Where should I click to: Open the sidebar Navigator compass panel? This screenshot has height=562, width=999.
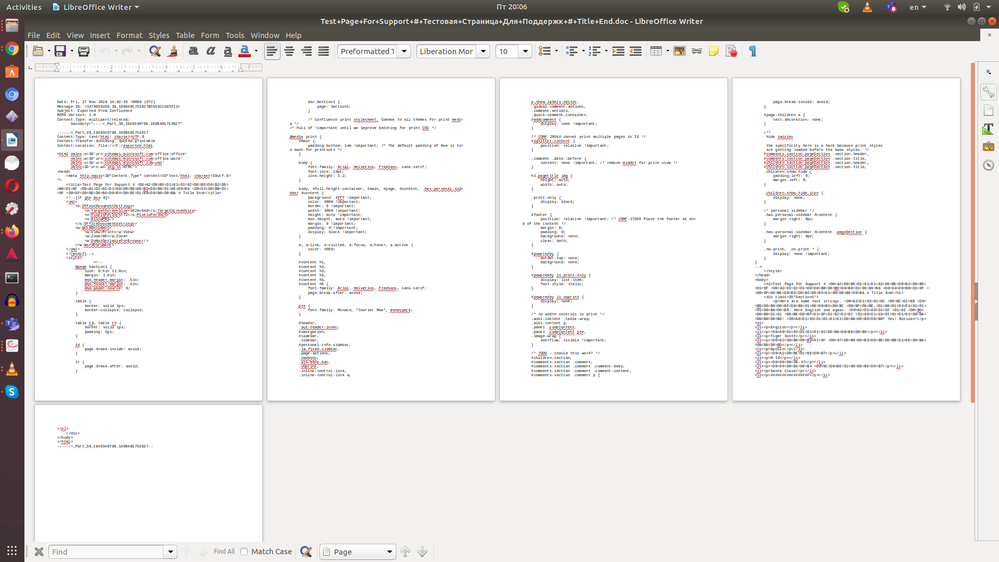pyautogui.click(x=988, y=165)
